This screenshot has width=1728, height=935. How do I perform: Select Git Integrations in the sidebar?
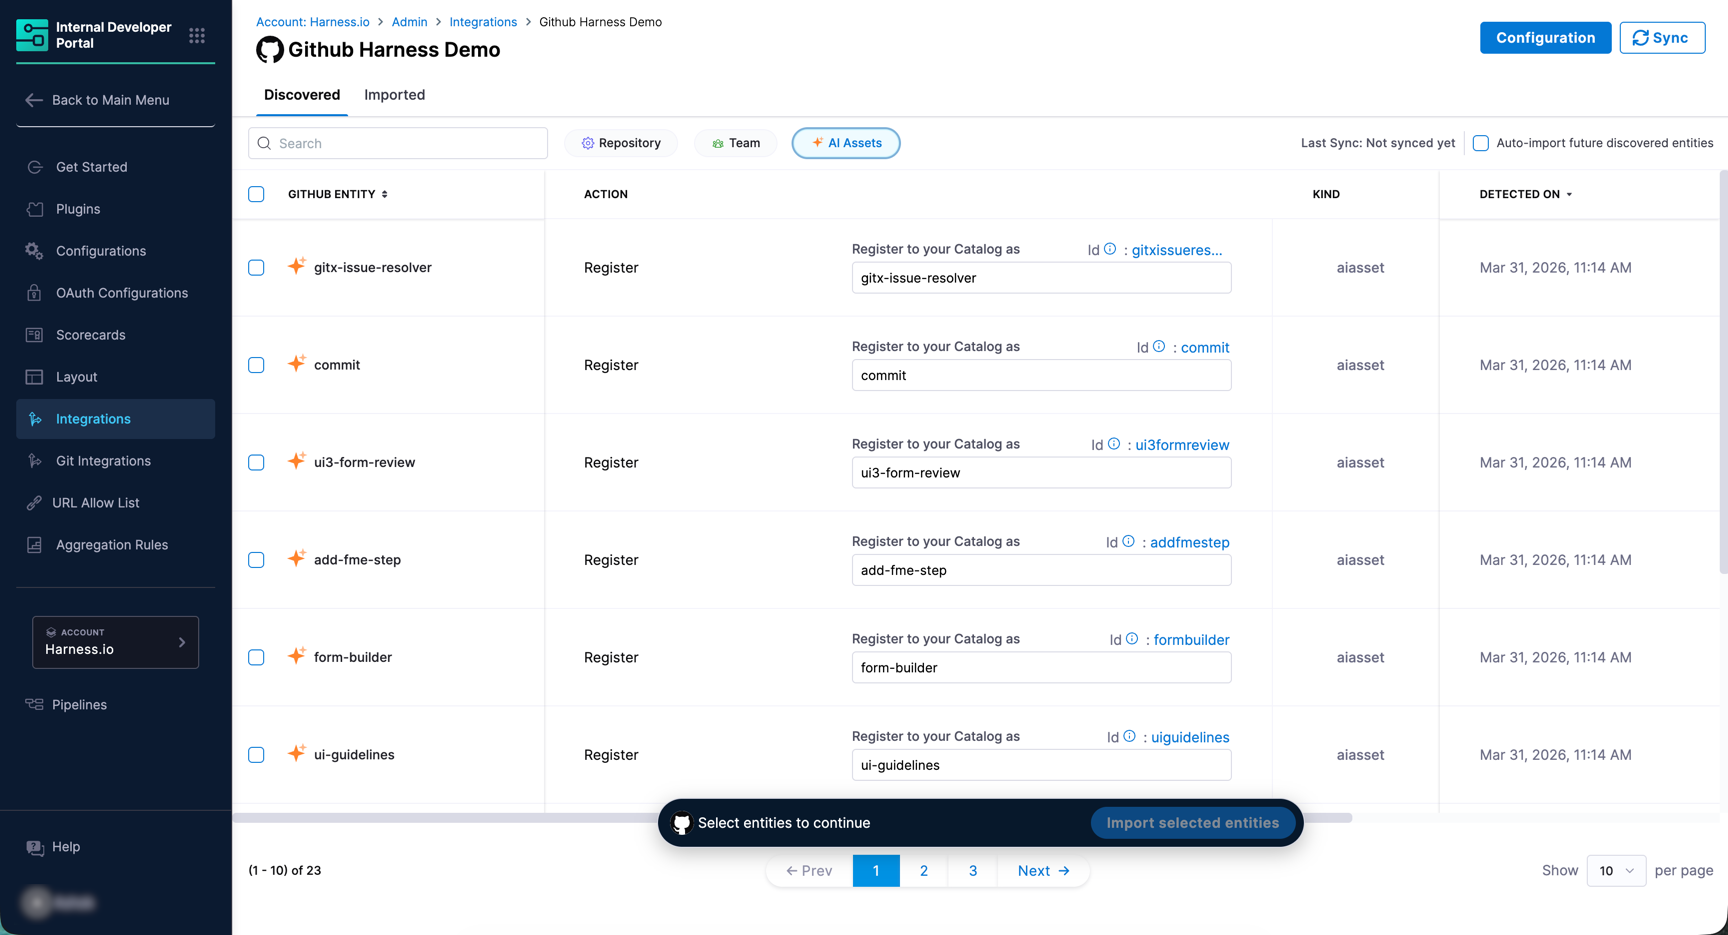tap(100, 461)
